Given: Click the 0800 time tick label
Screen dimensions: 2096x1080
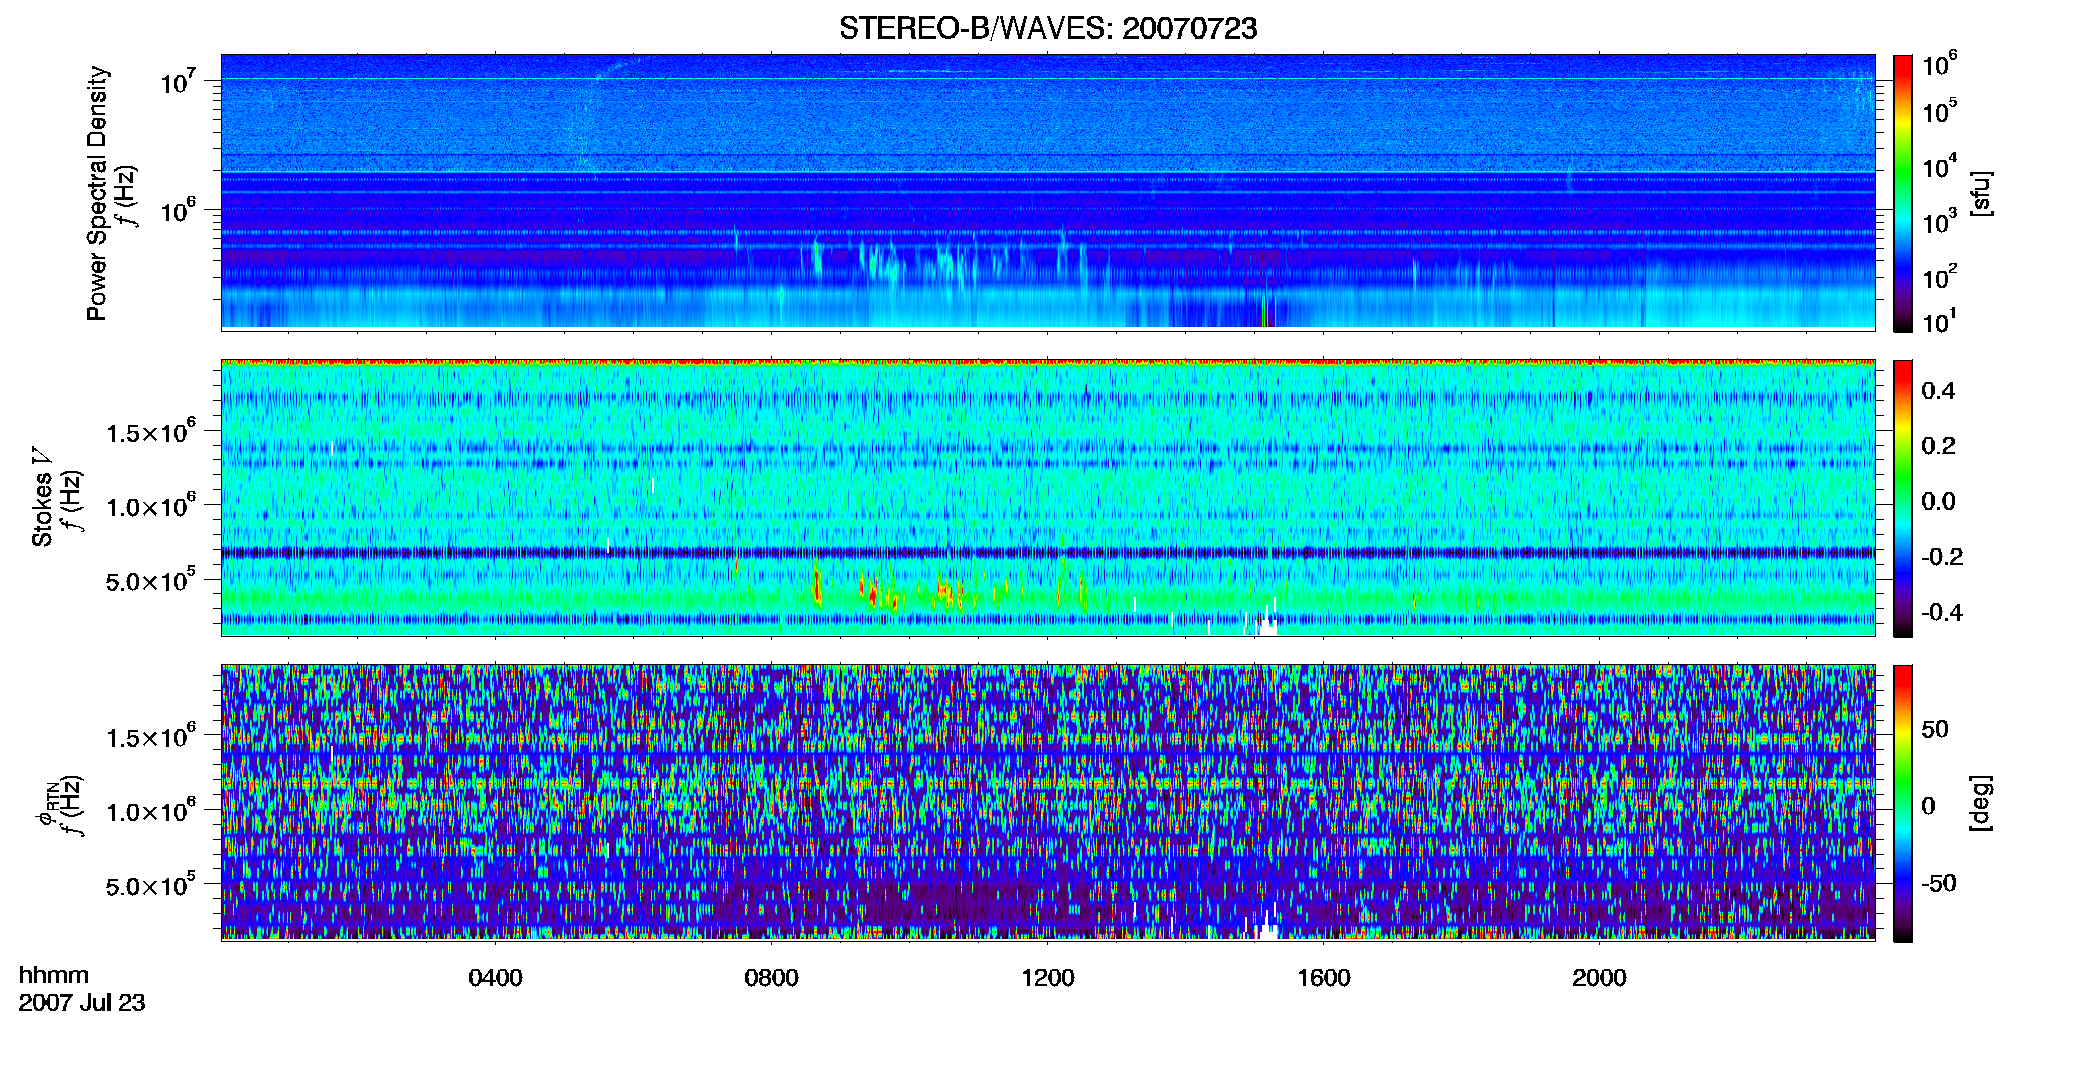Looking at the screenshot, I should [x=771, y=978].
